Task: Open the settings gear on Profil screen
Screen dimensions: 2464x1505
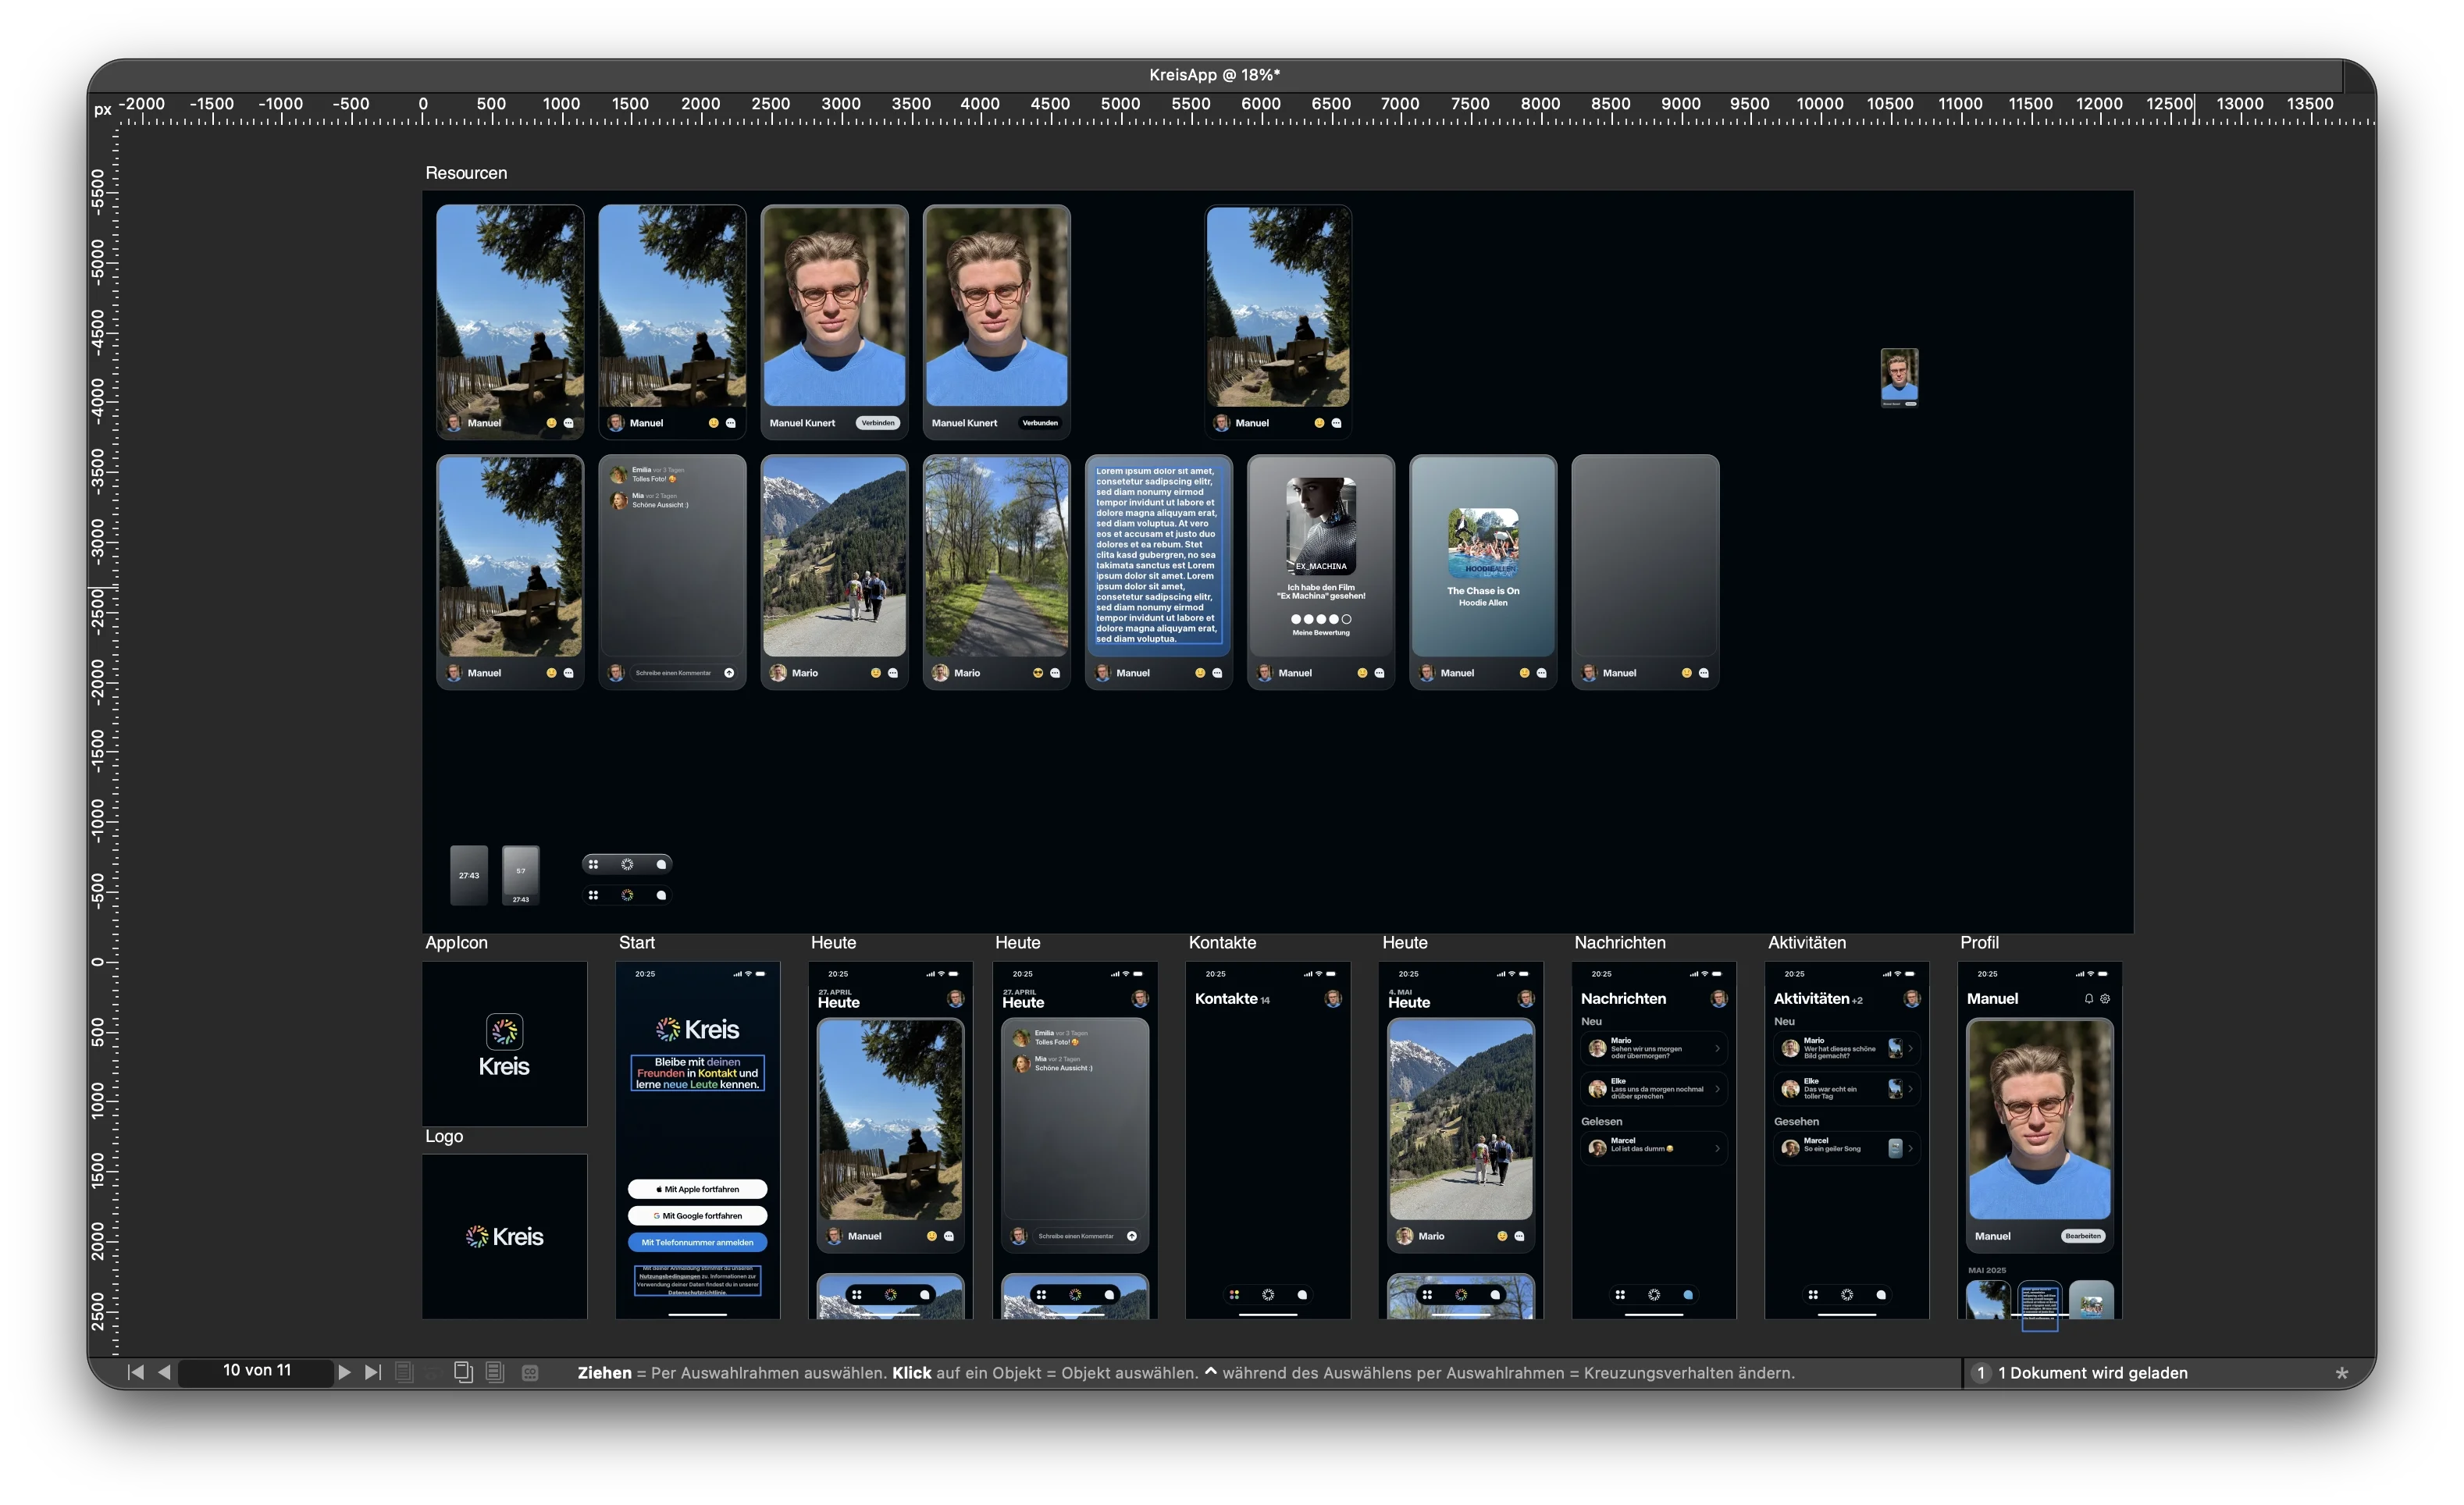Action: tap(2105, 999)
